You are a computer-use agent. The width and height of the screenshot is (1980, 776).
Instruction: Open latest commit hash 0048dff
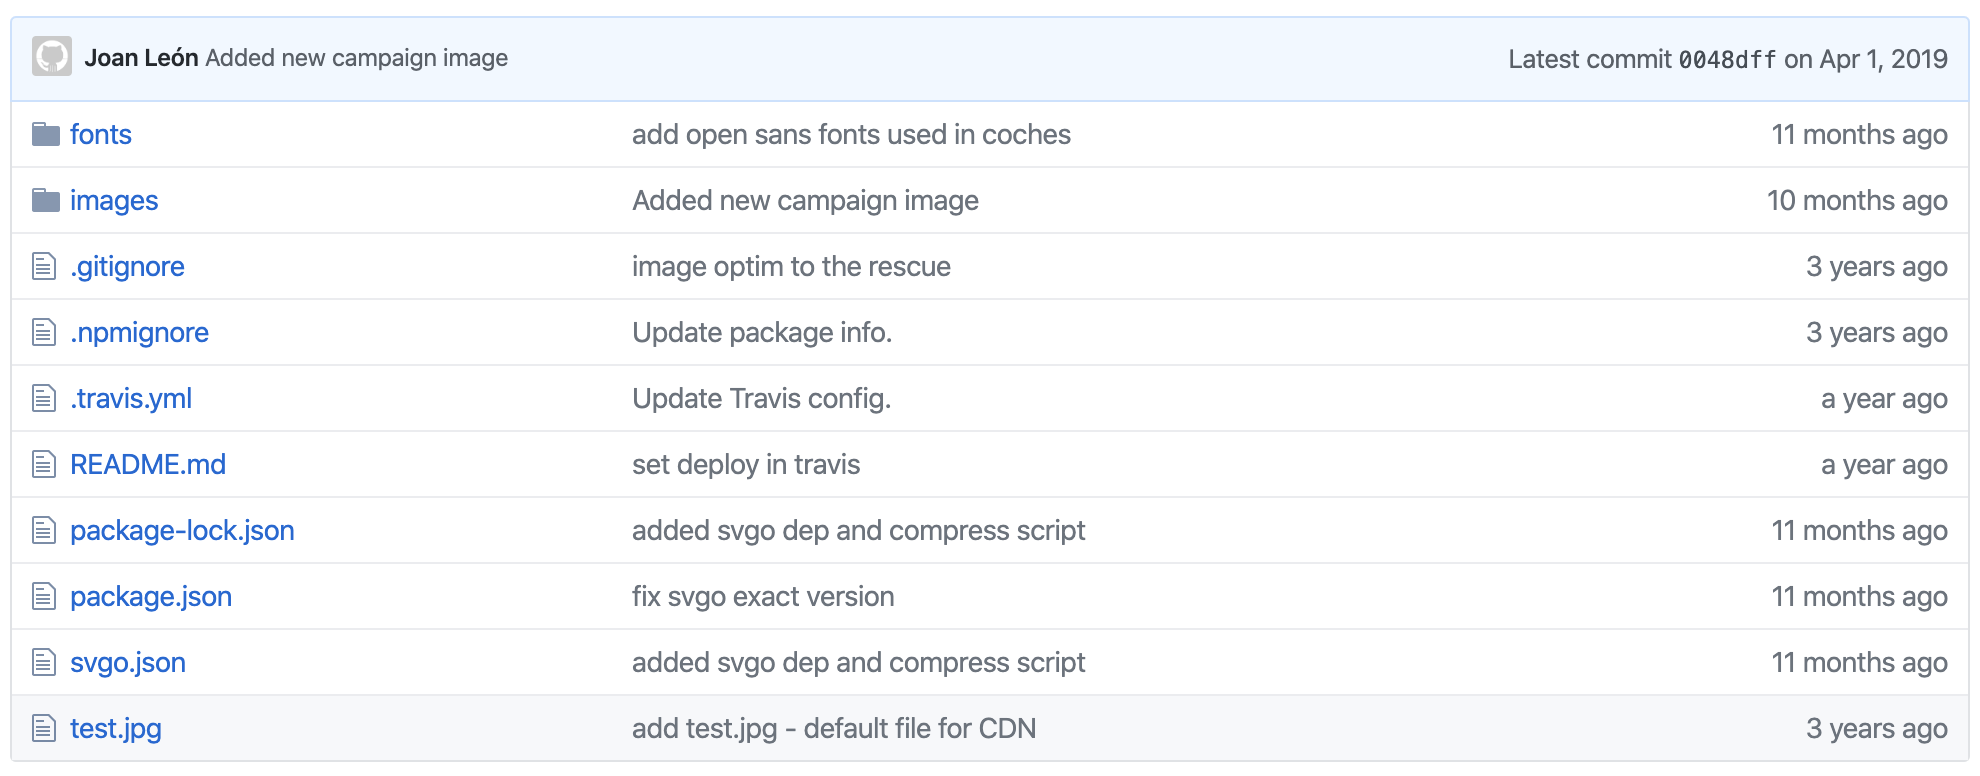(1727, 59)
